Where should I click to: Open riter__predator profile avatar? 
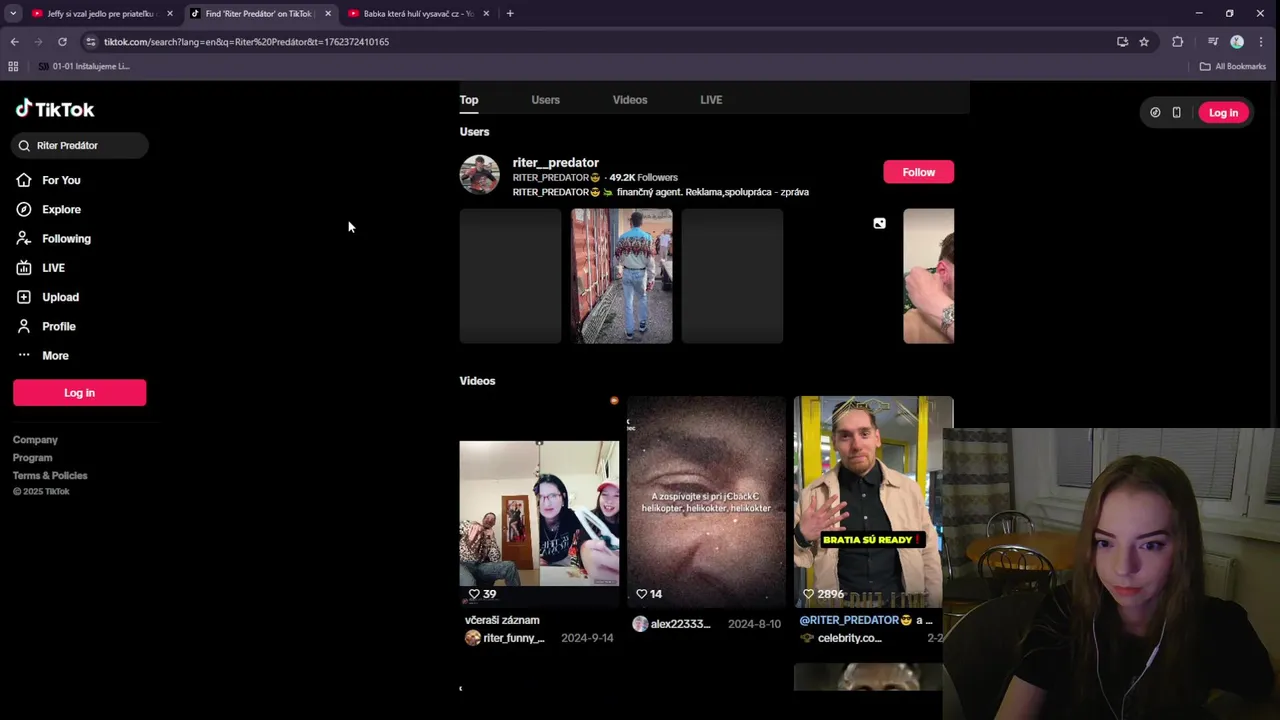point(479,174)
